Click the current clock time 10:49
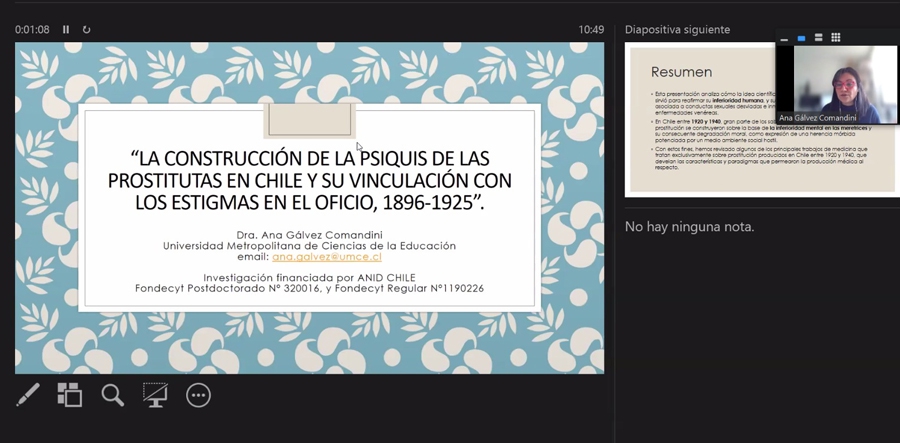 point(590,30)
